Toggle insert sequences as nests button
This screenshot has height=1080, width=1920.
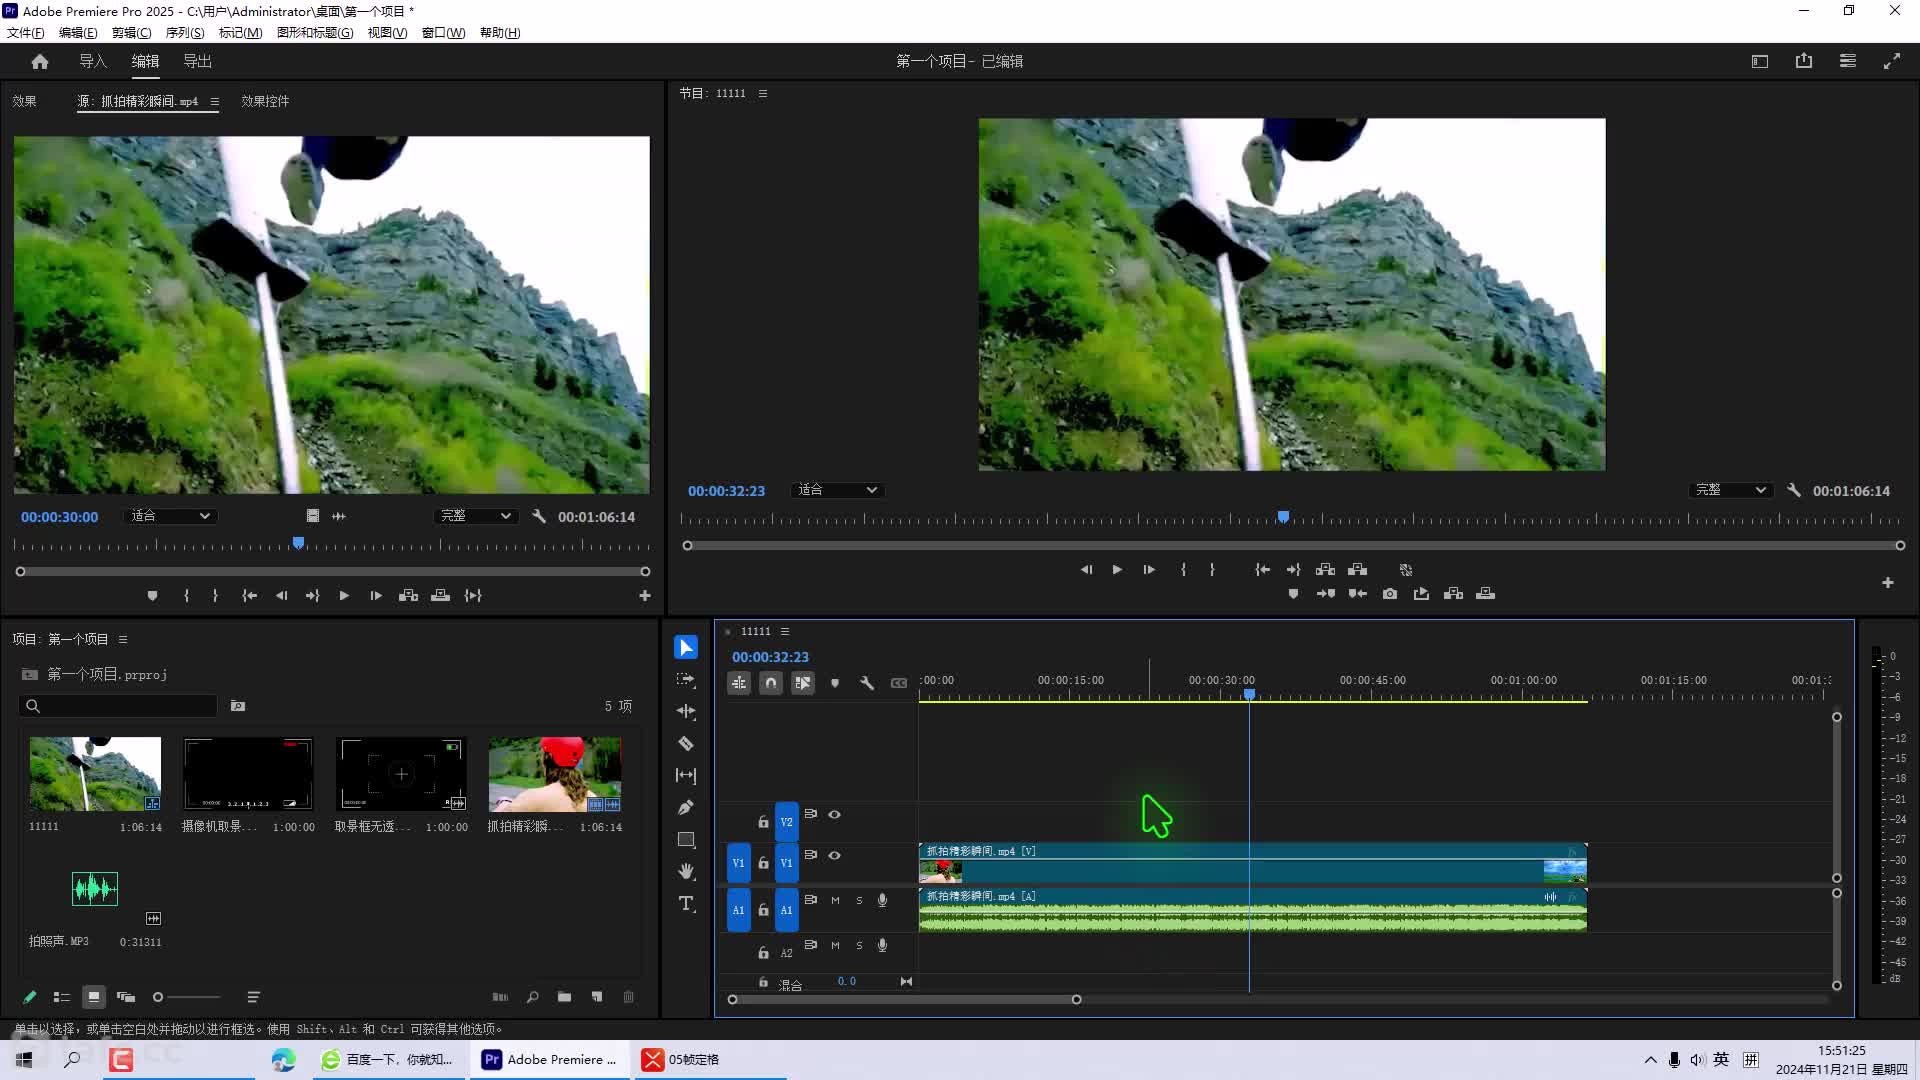click(x=739, y=683)
